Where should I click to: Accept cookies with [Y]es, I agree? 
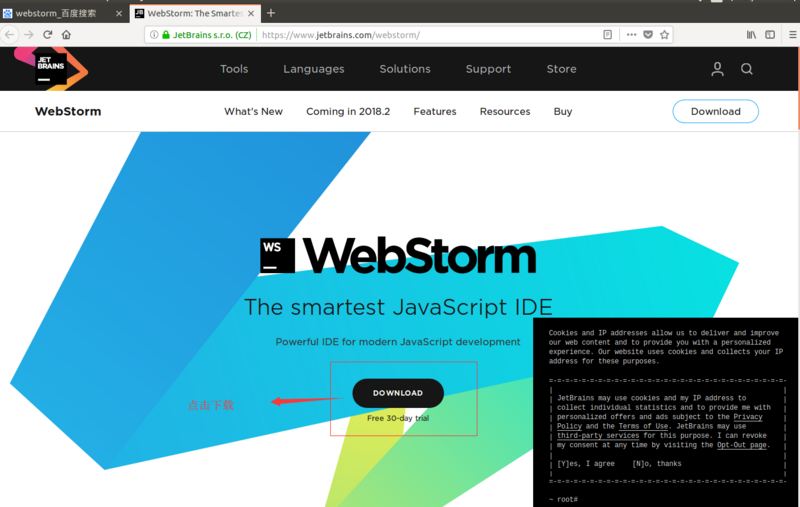pyautogui.click(x=586, y=464)
